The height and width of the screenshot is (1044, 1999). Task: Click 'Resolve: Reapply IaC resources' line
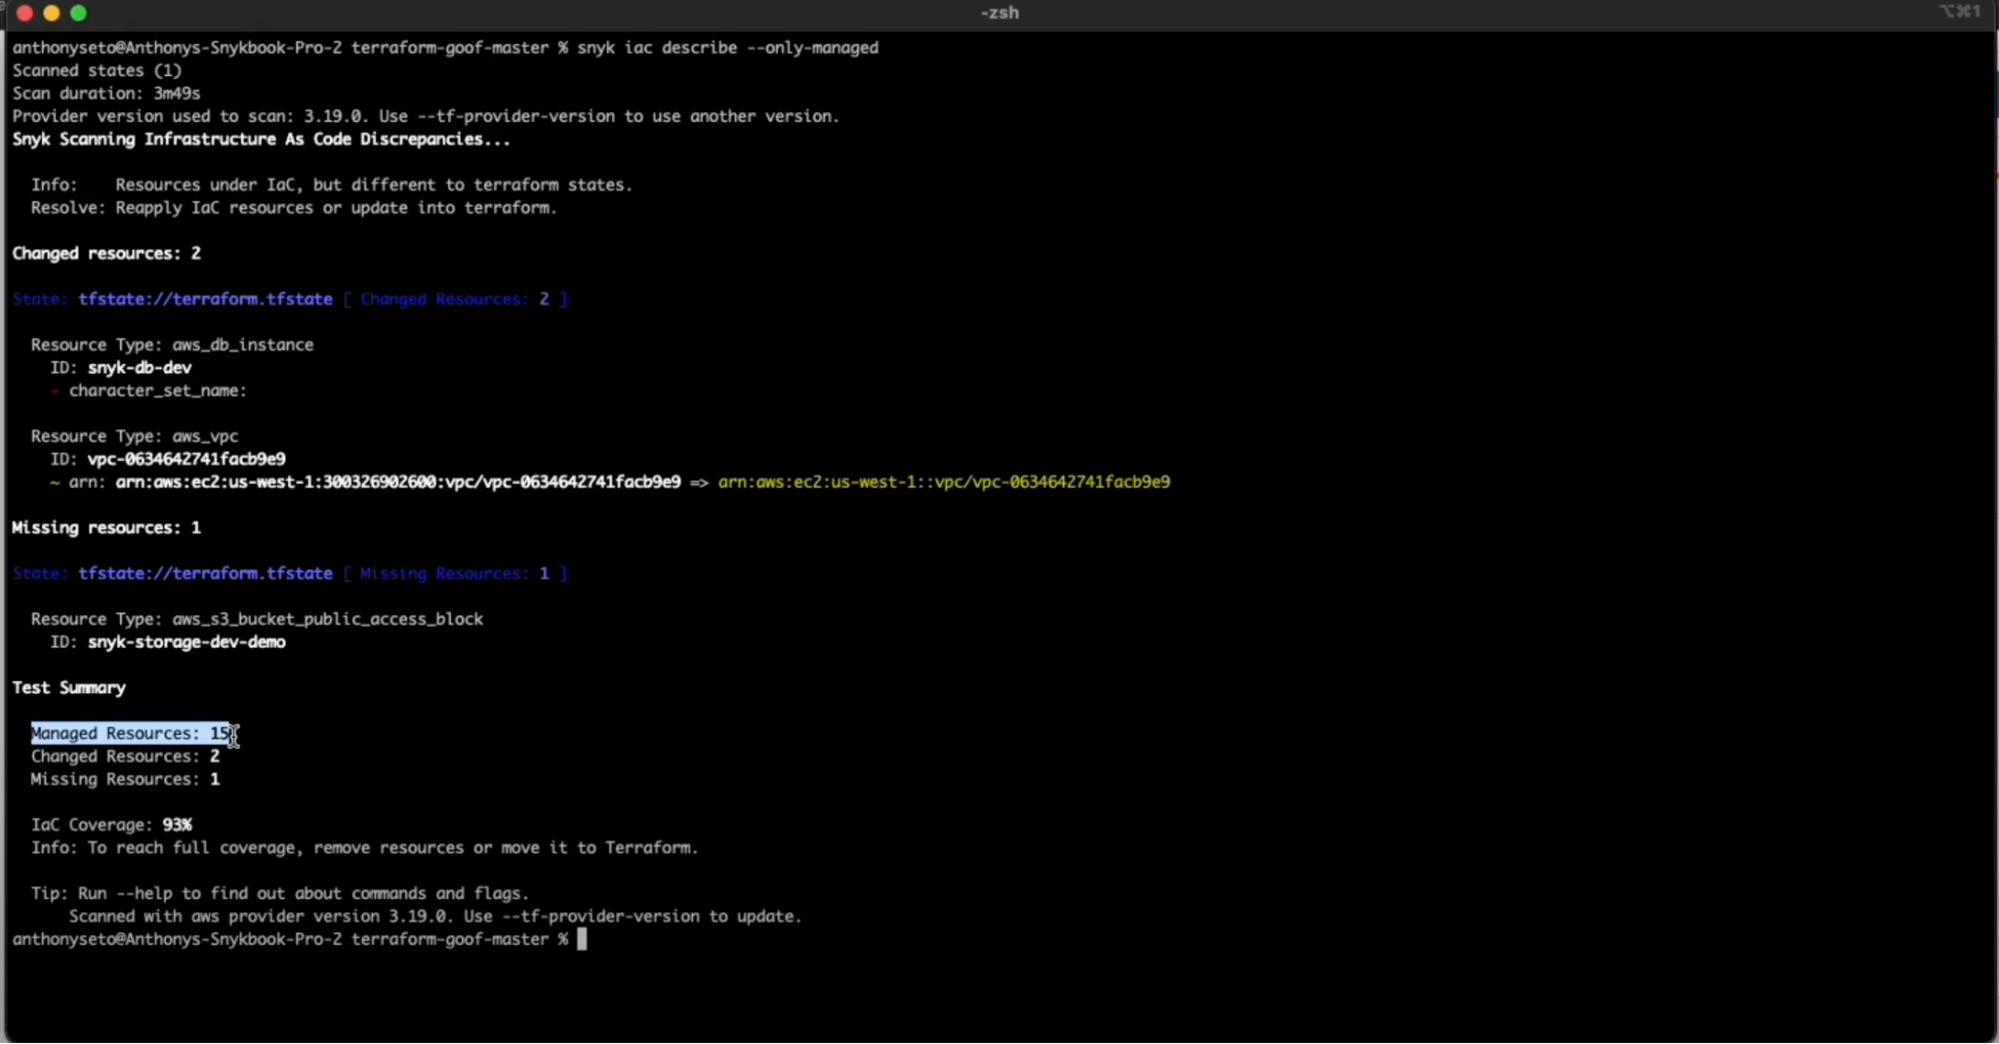(294, 209)
